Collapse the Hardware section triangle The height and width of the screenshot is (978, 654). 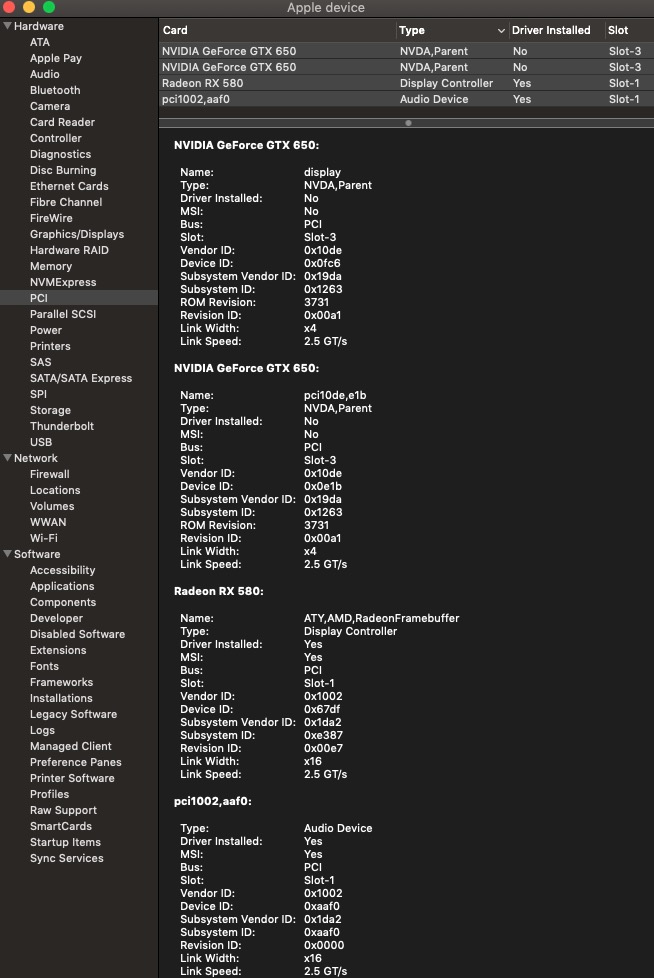click(x=7, y=26)
